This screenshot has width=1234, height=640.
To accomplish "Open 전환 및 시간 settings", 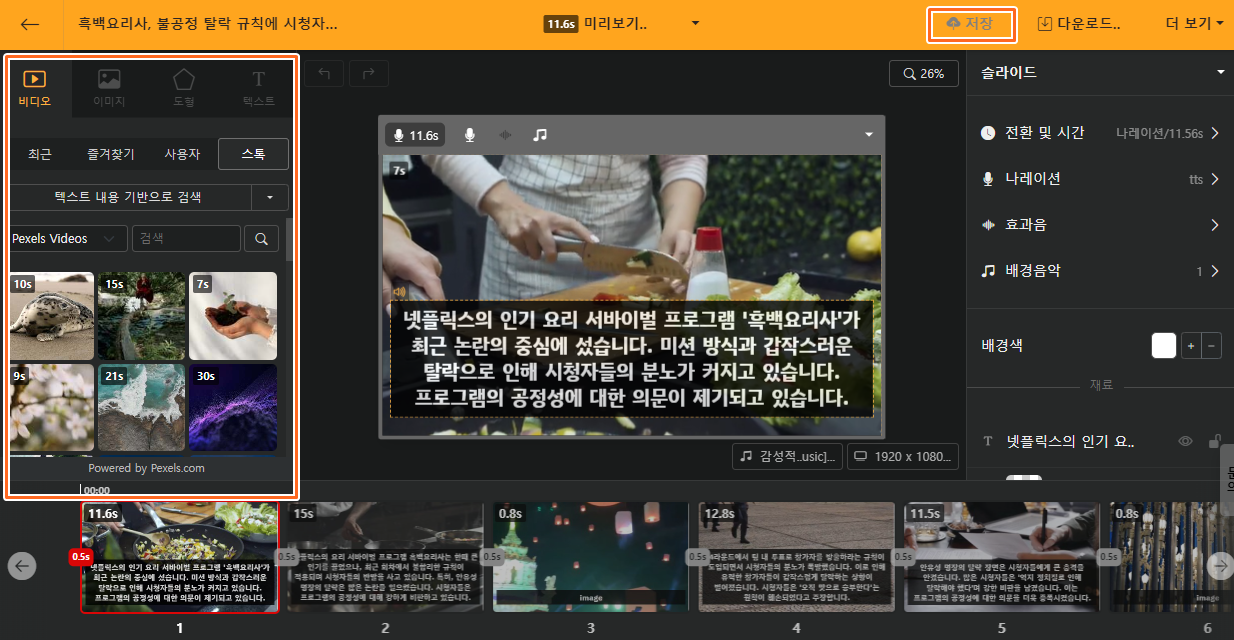I will pyautogui.click(x=1100, y=133).
